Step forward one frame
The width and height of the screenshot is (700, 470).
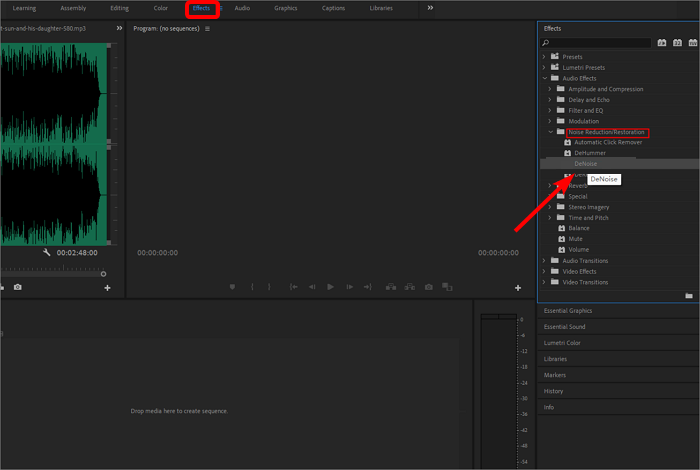click(x=350, y=287)
